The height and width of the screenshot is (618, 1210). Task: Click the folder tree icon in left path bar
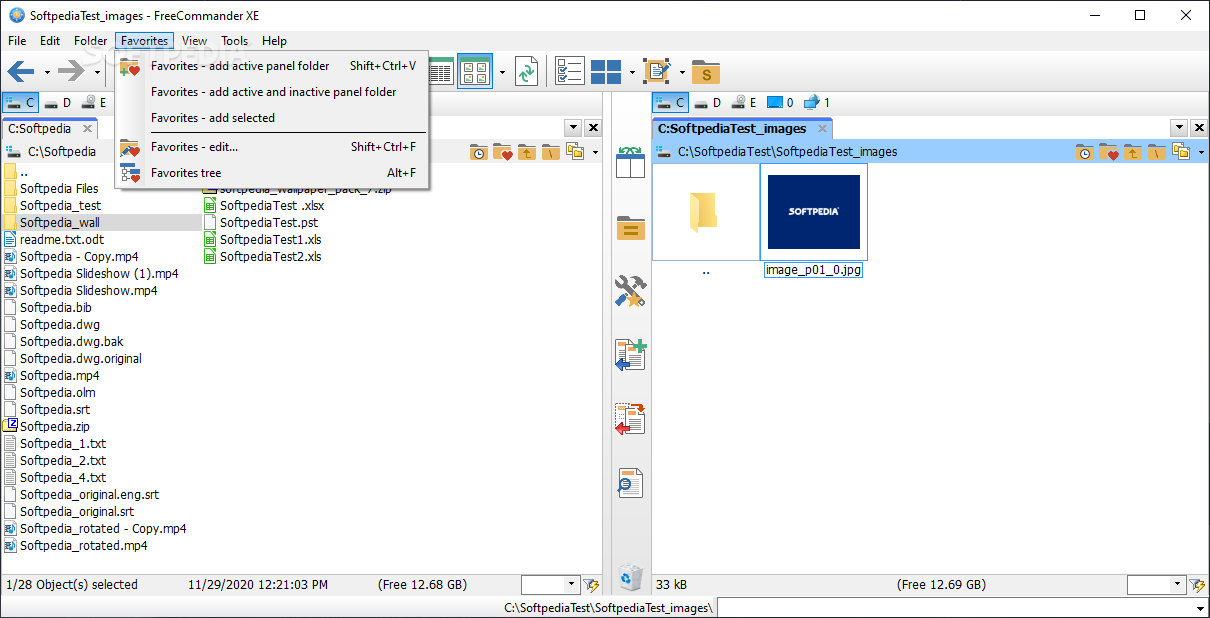[575, 152]
